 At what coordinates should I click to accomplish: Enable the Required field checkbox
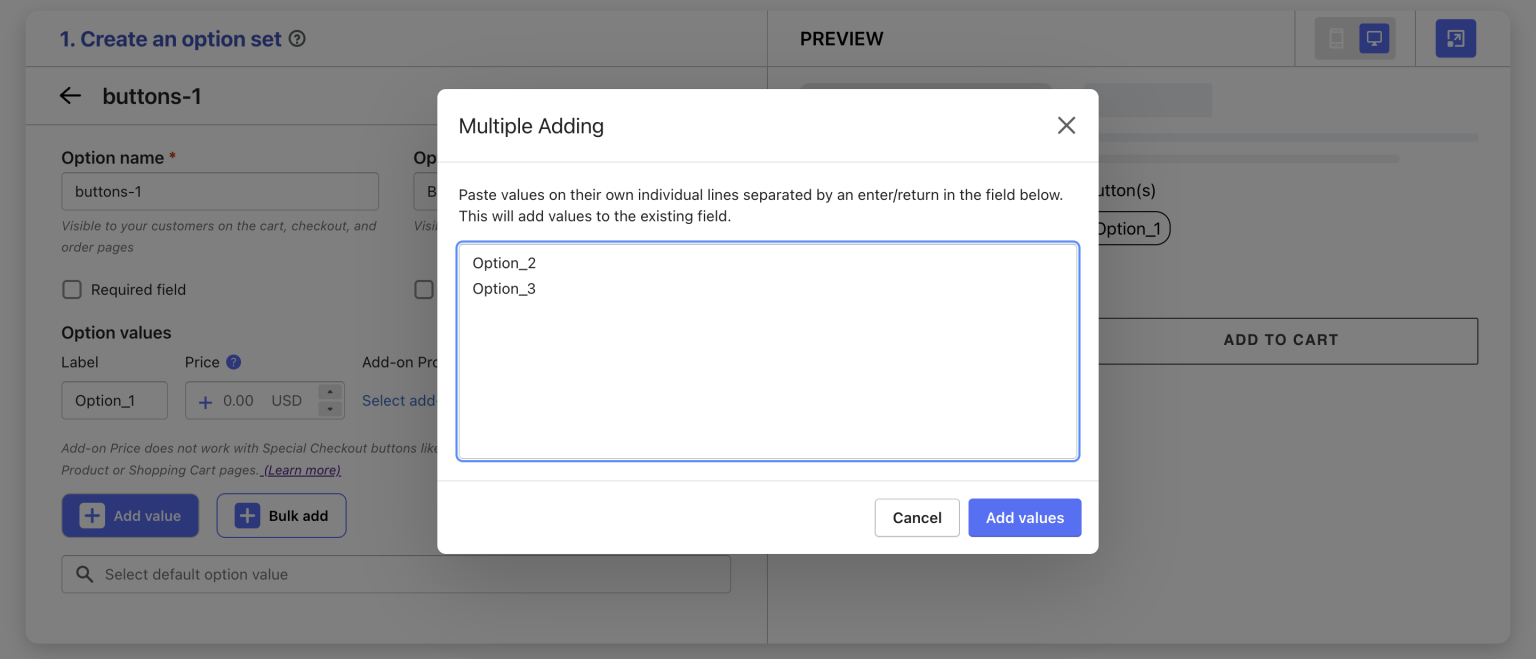(71, 289)
